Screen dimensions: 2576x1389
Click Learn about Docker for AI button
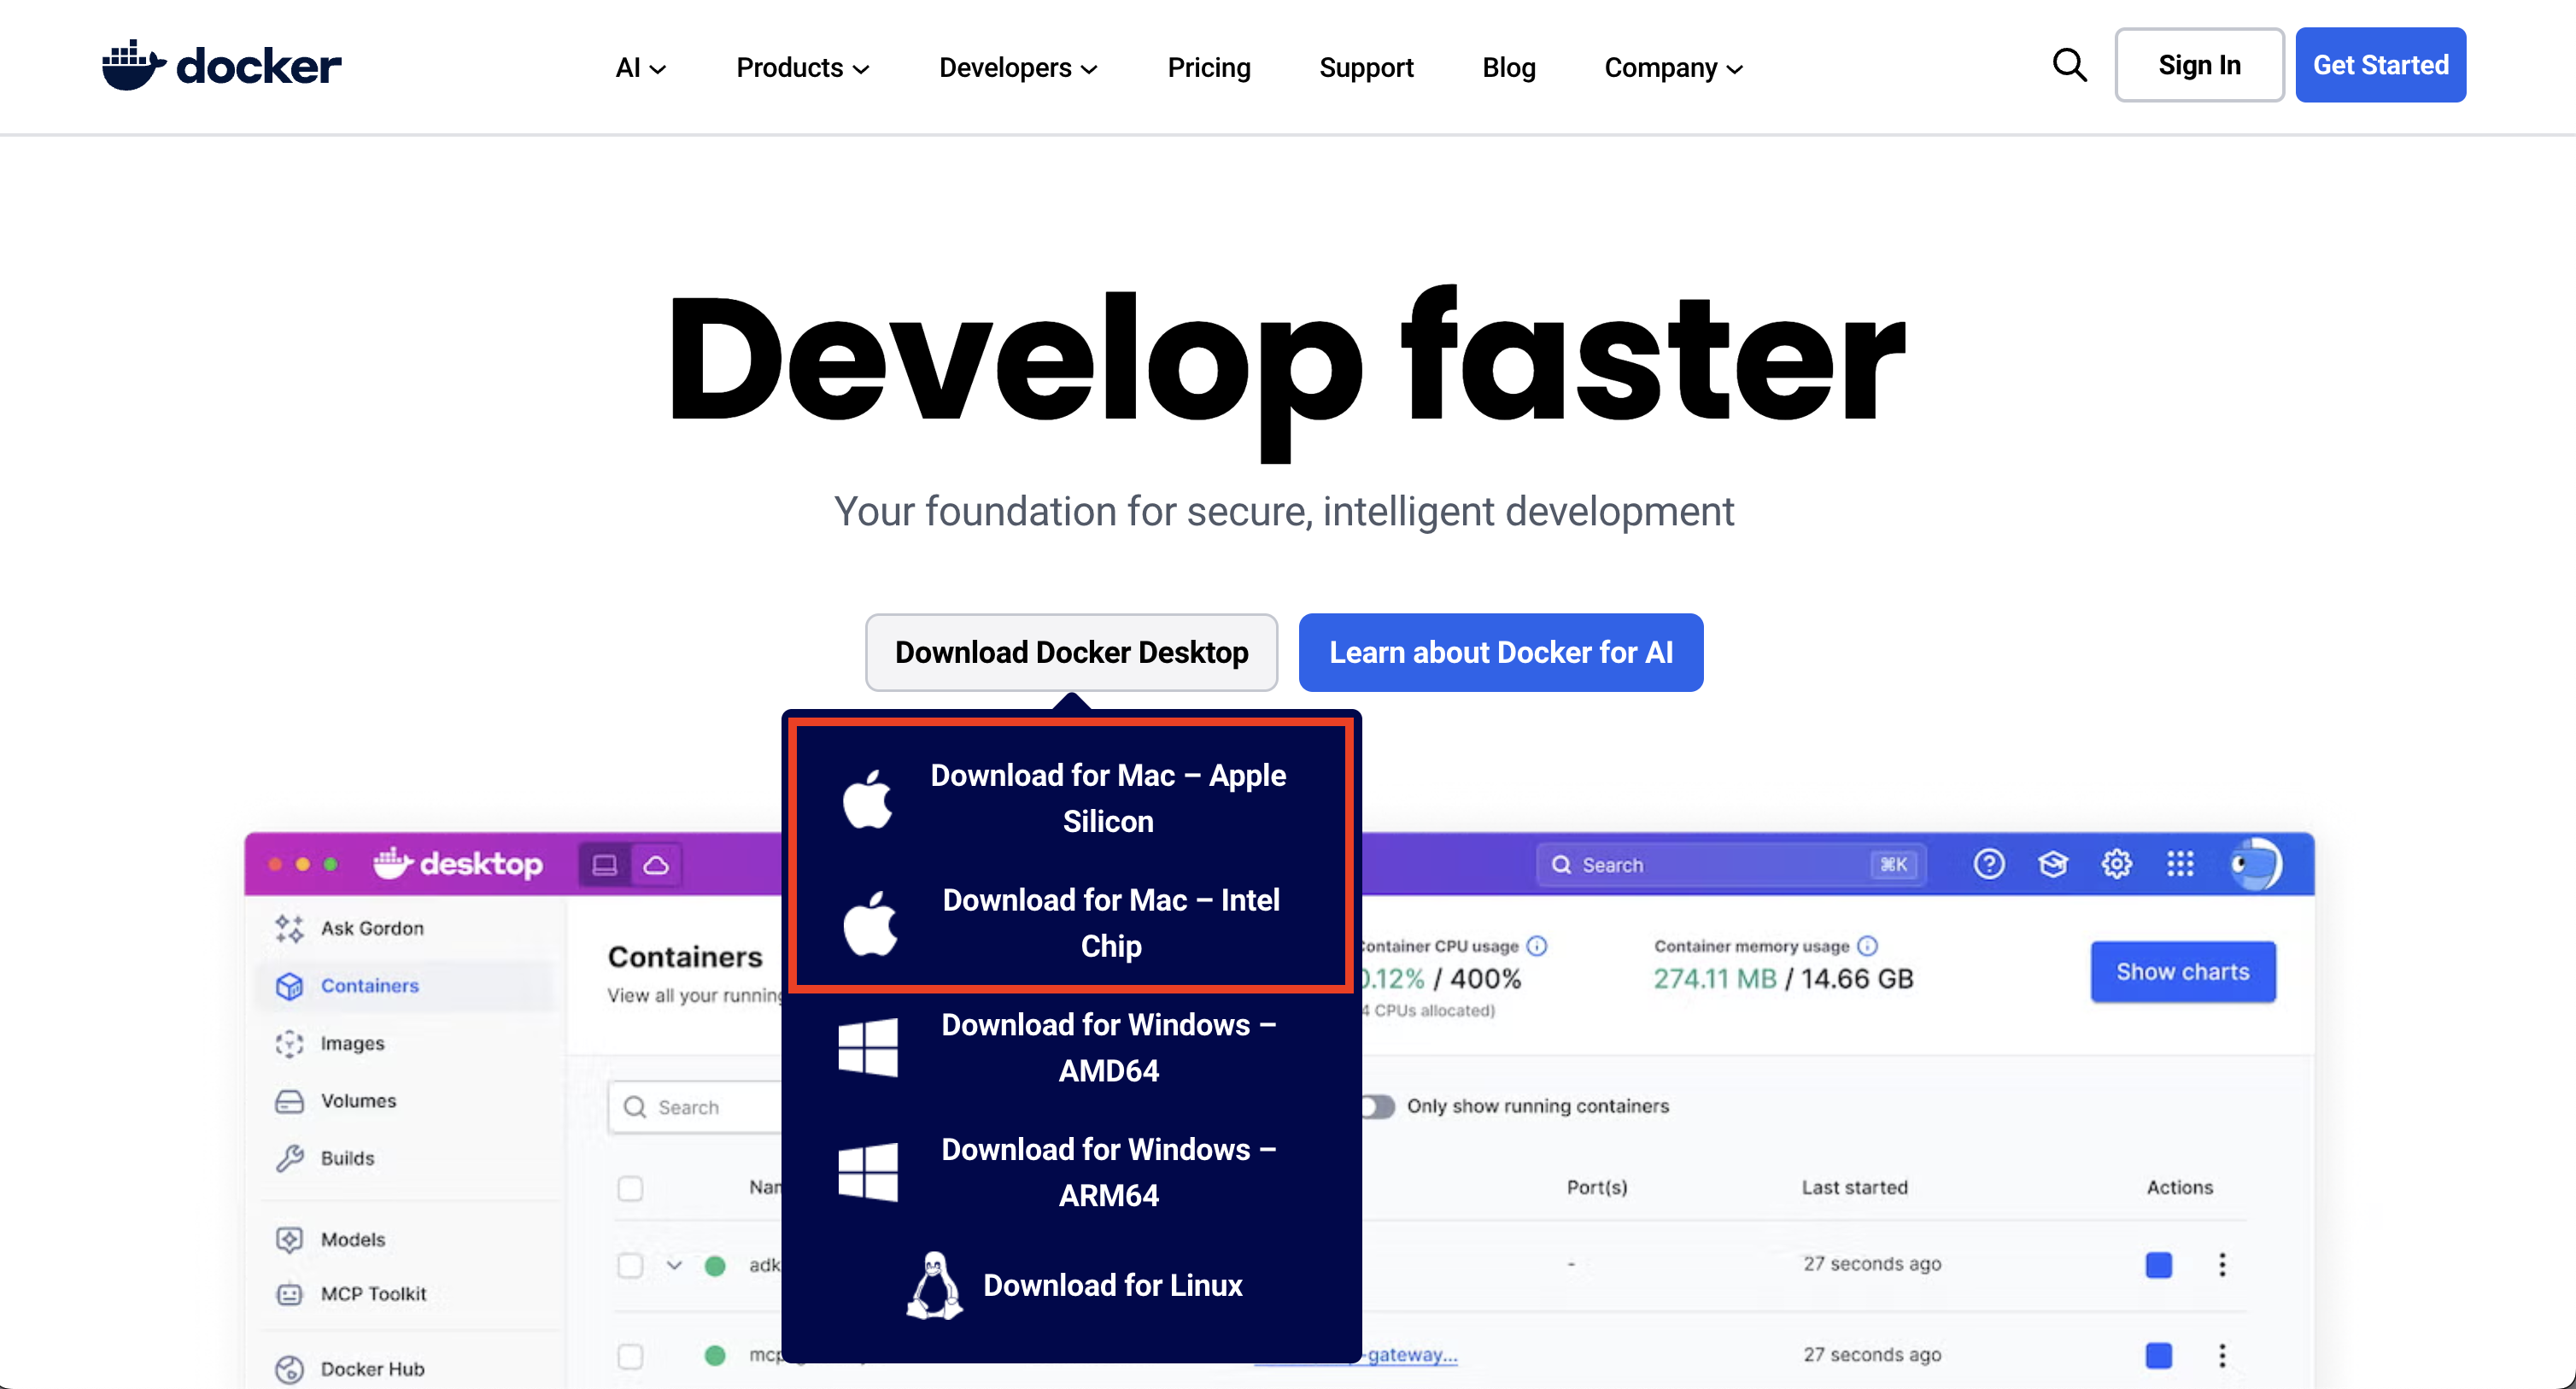click(1500, 652)
